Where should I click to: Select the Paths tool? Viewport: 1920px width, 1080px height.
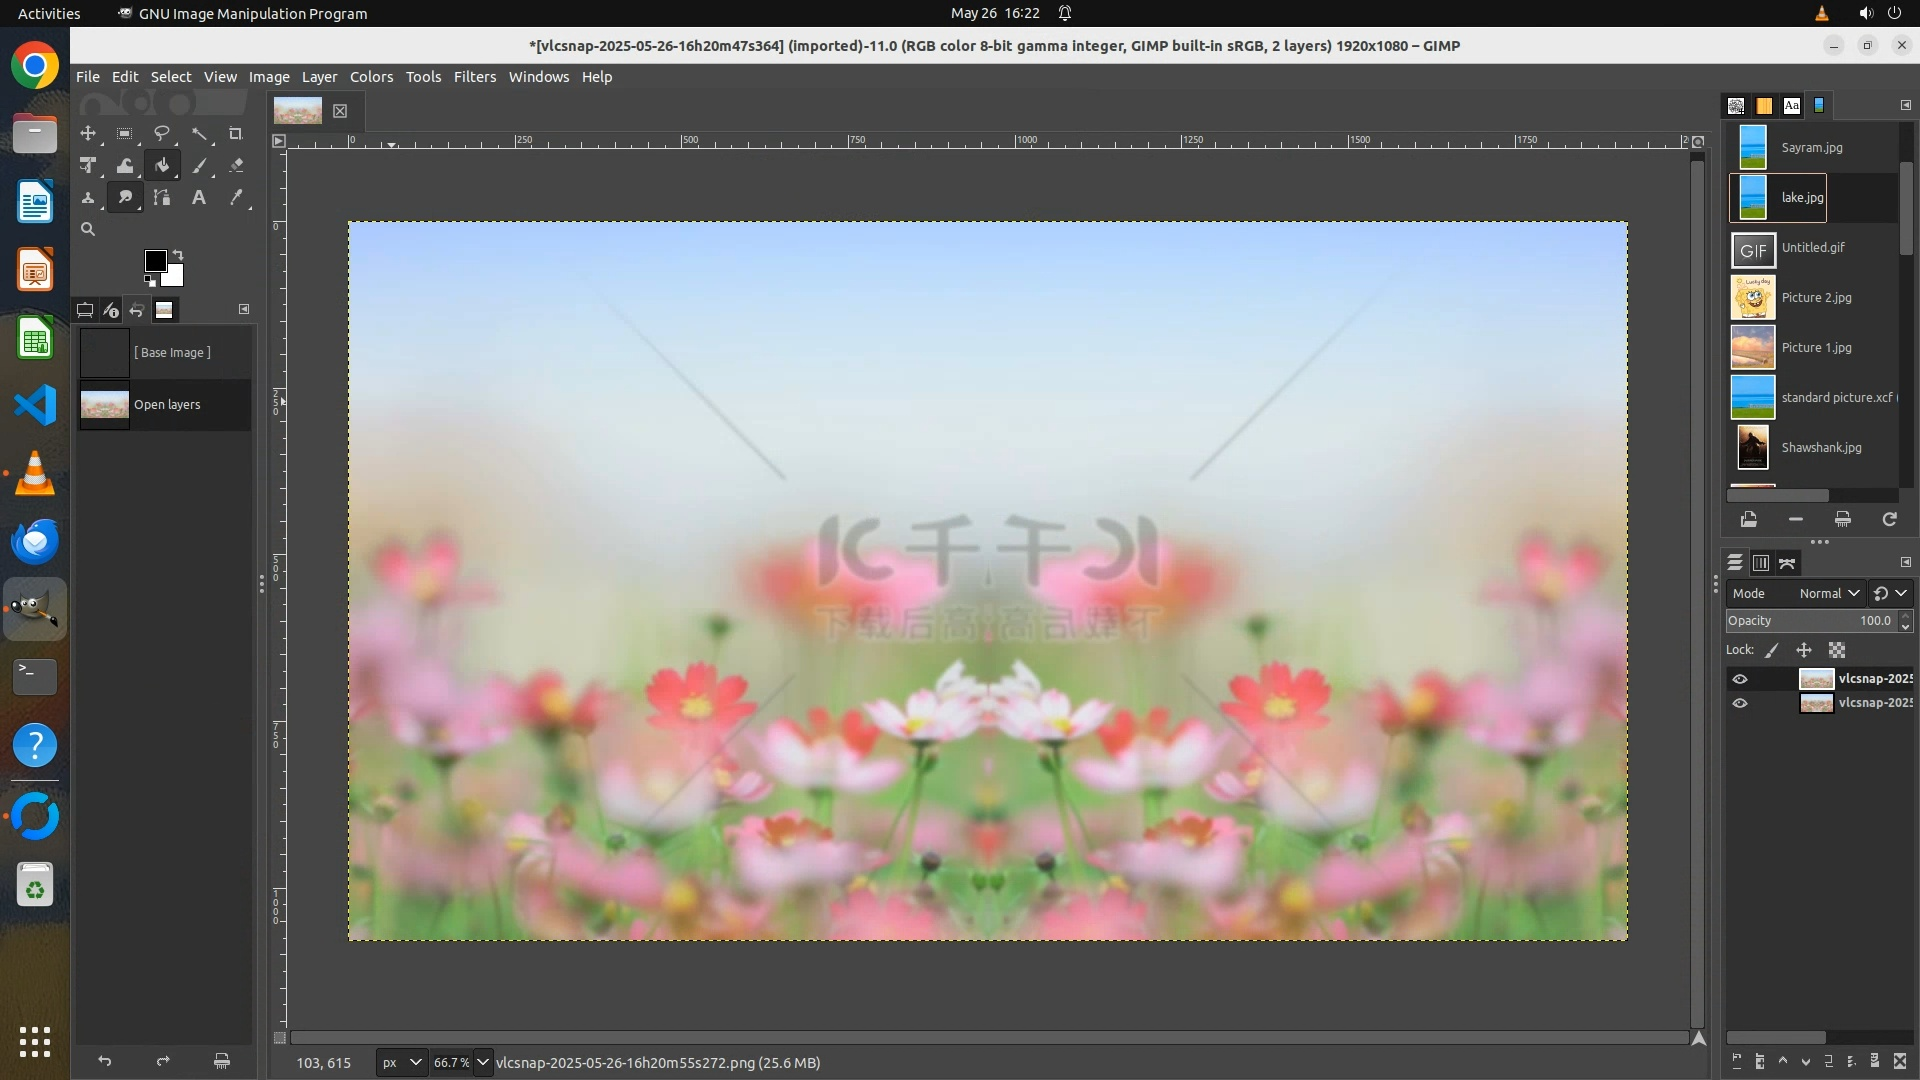(161, 198)
